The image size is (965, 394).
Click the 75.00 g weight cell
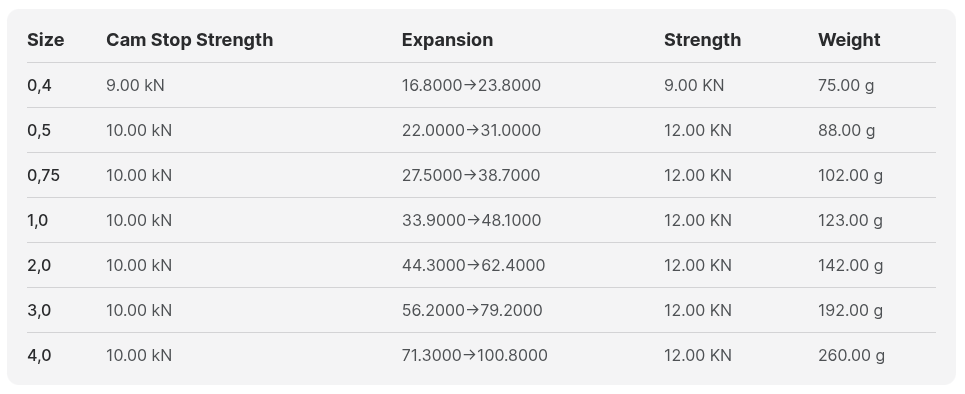pos(846,85)
